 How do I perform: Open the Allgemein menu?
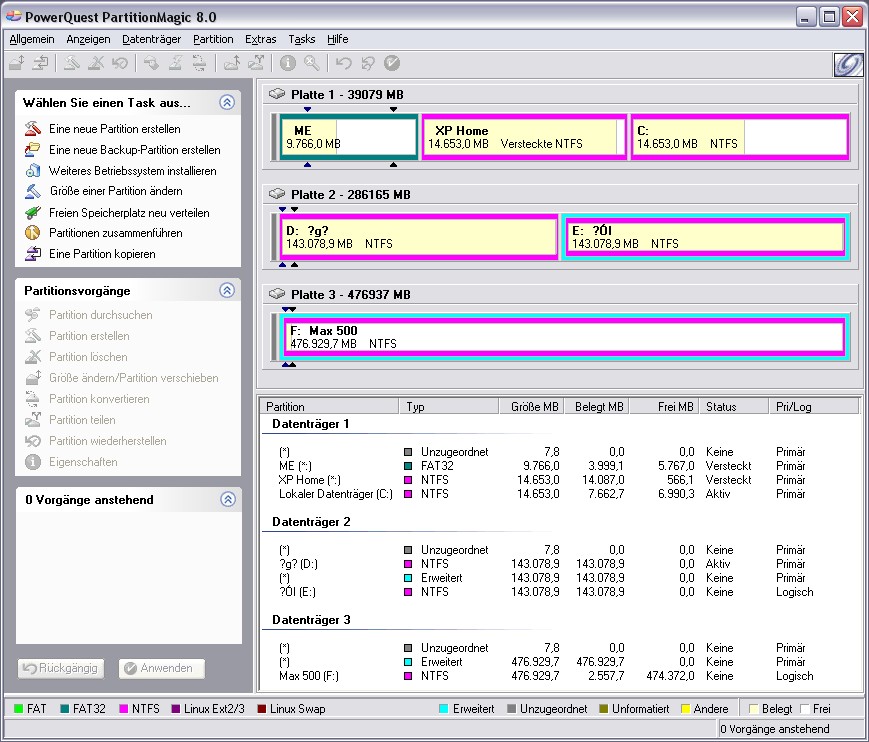32,39
